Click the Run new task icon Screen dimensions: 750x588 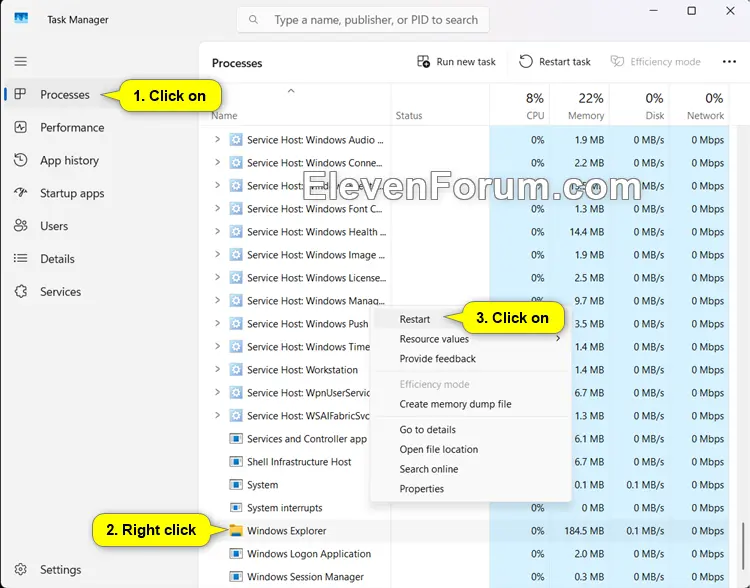point(423,61)
